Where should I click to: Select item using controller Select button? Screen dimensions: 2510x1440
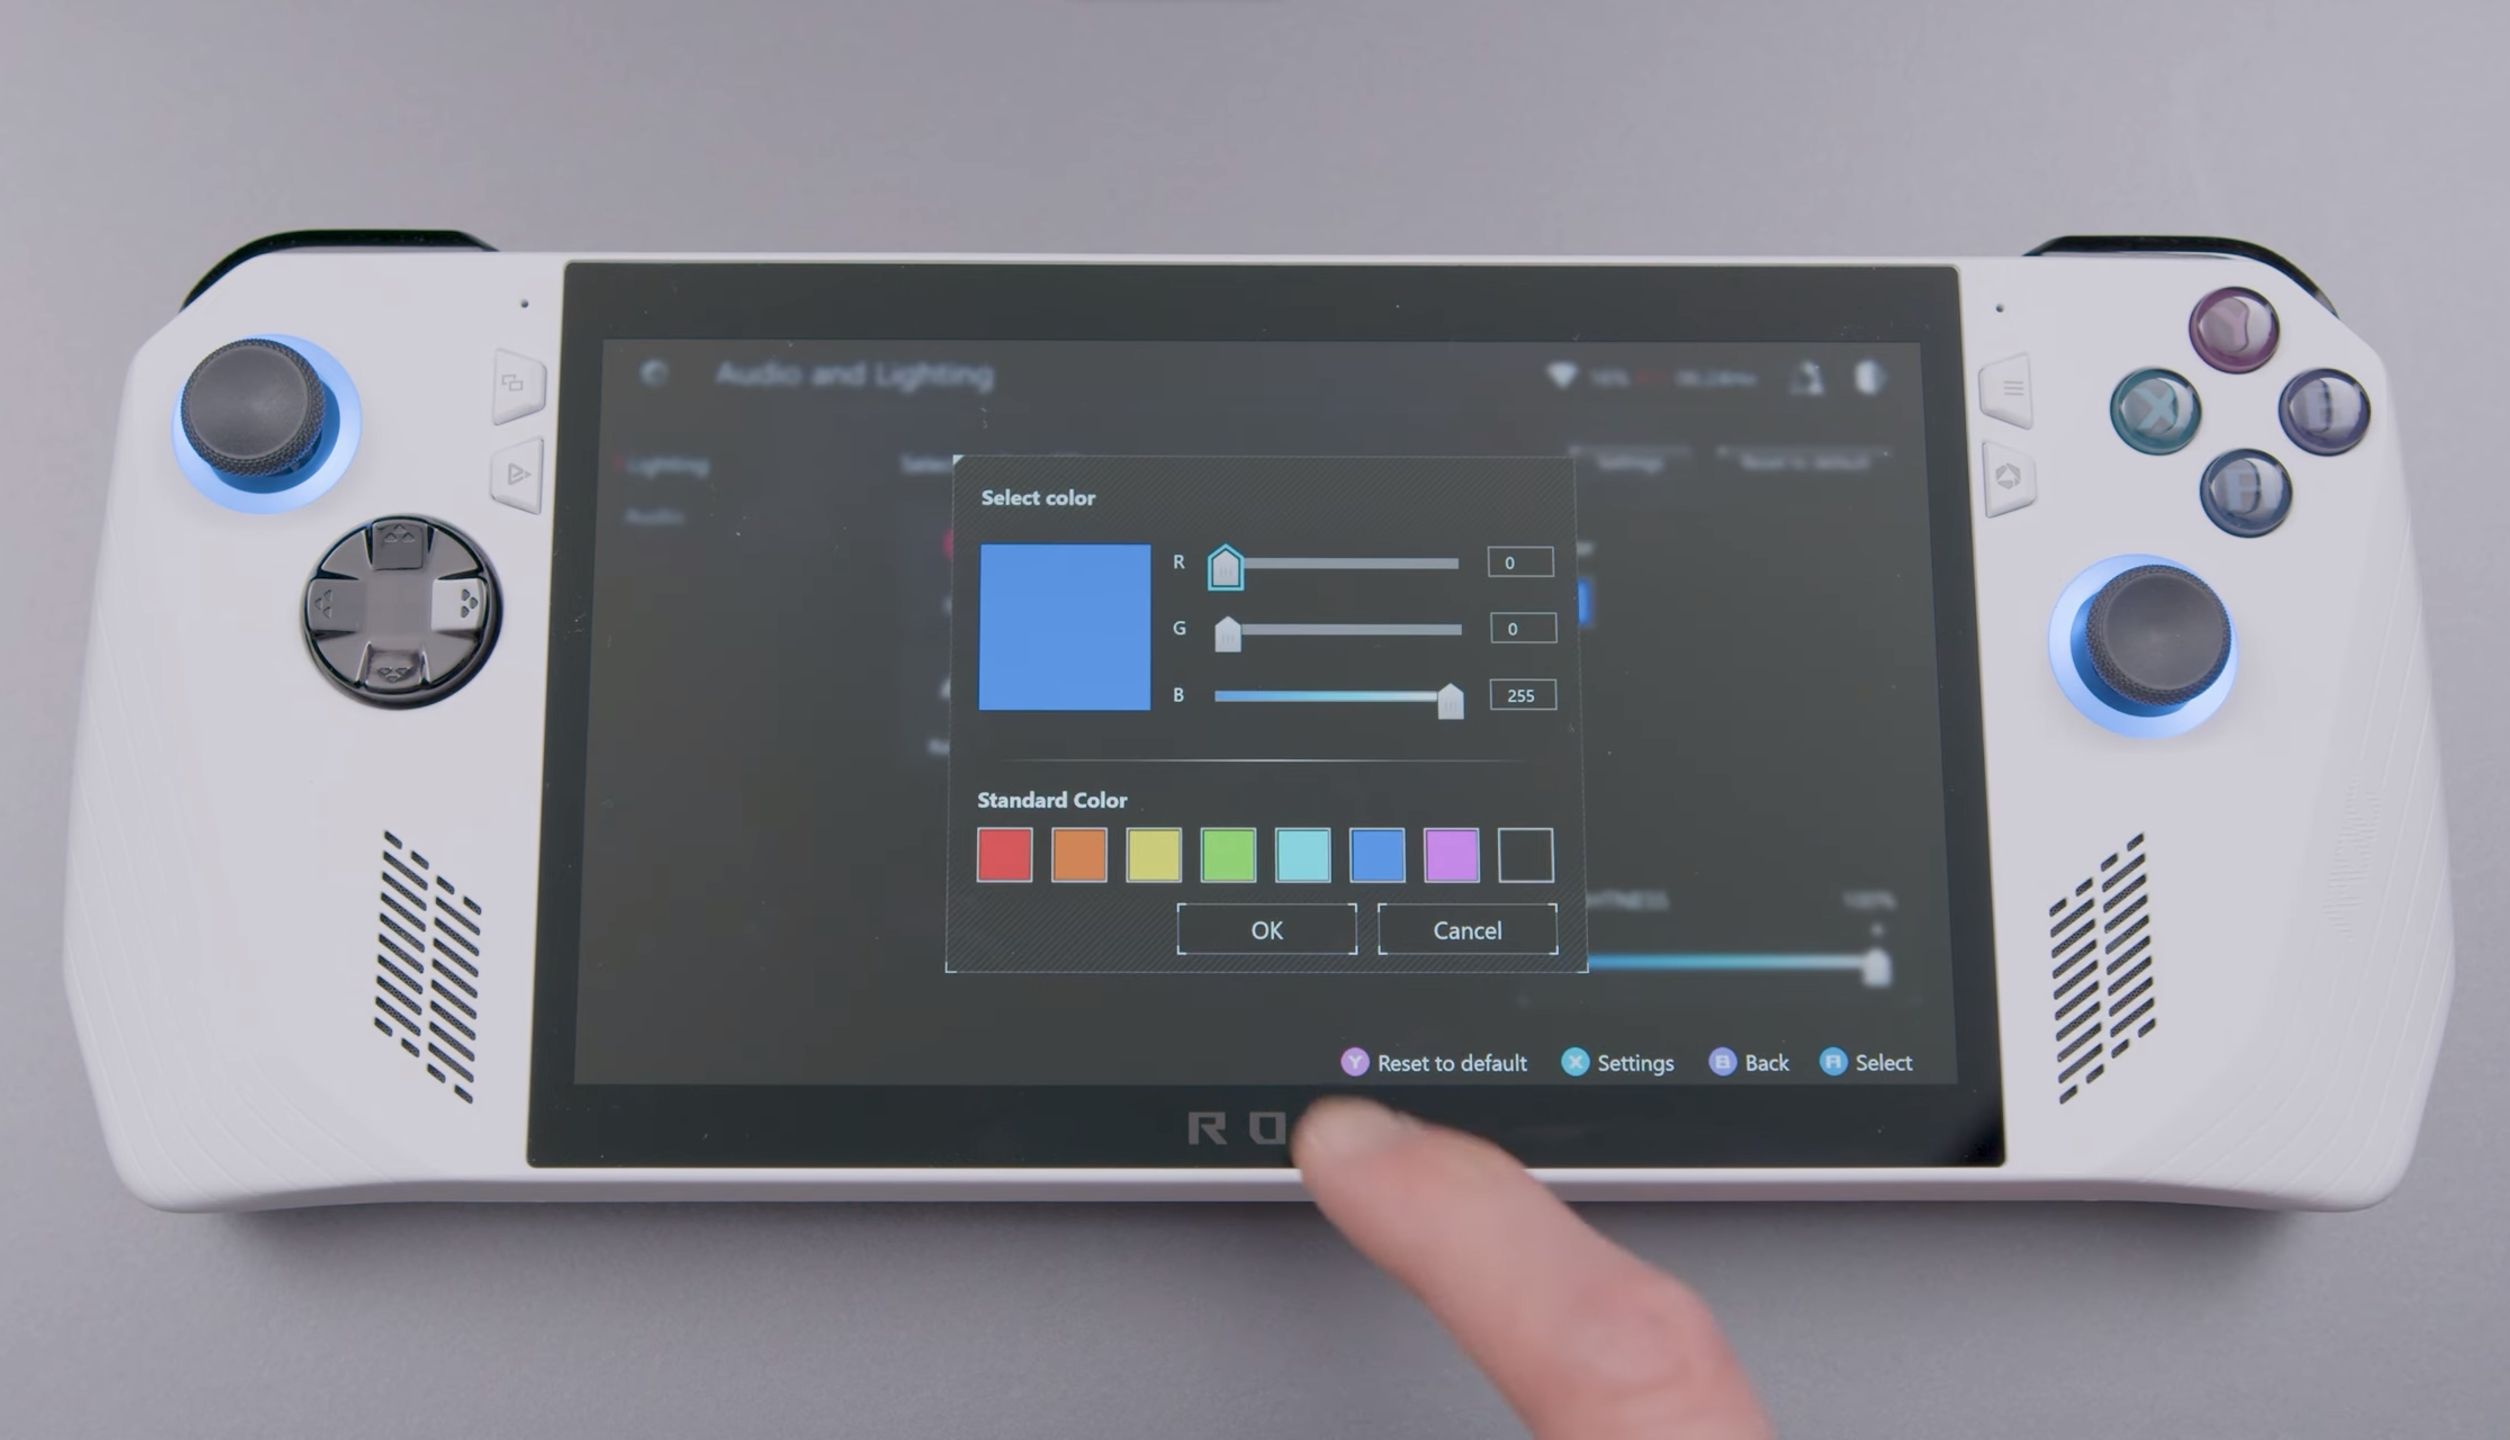coord(1867,1059)
